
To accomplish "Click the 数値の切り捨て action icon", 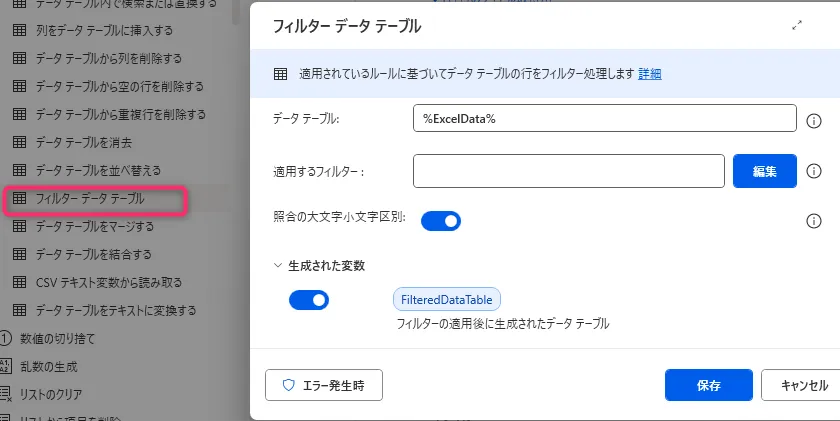I will click(x=7, y=338).
